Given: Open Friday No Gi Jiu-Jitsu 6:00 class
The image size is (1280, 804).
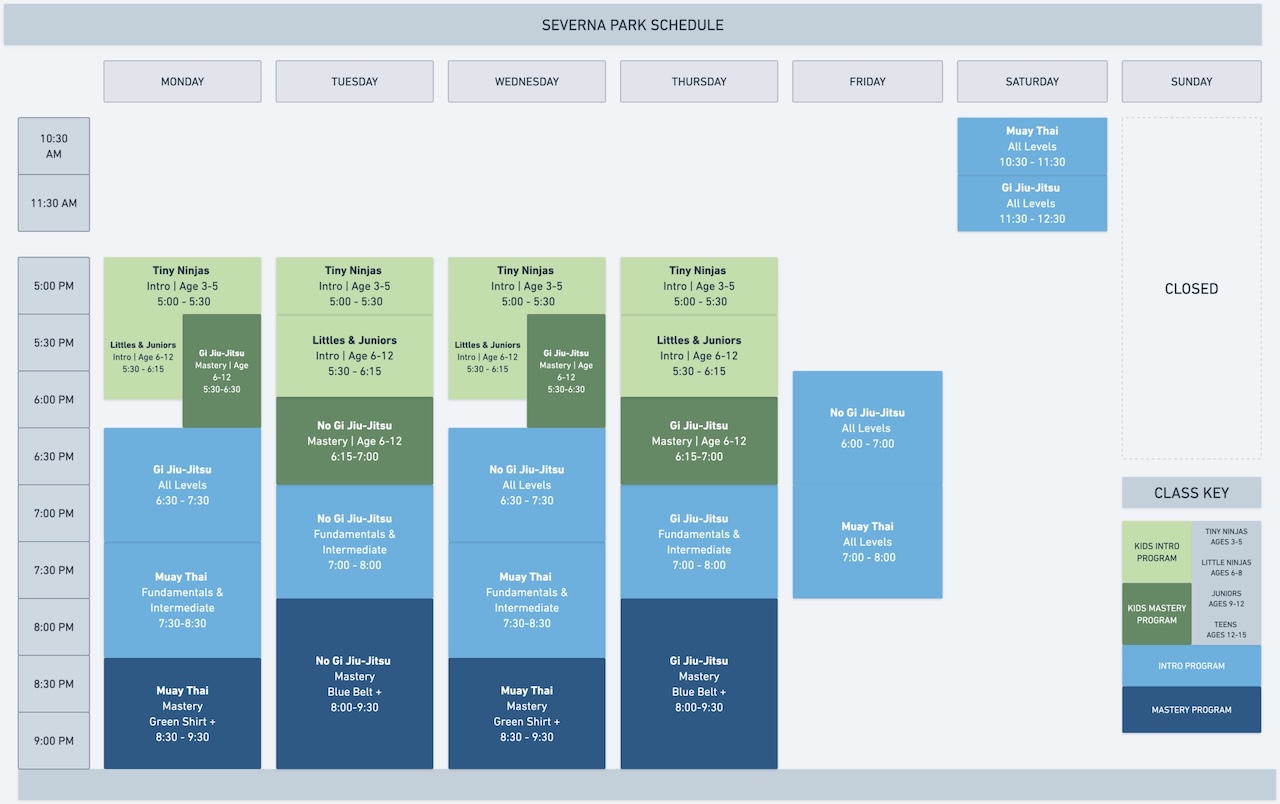Looking at the screenshot, I should click(x=867, y=428).
